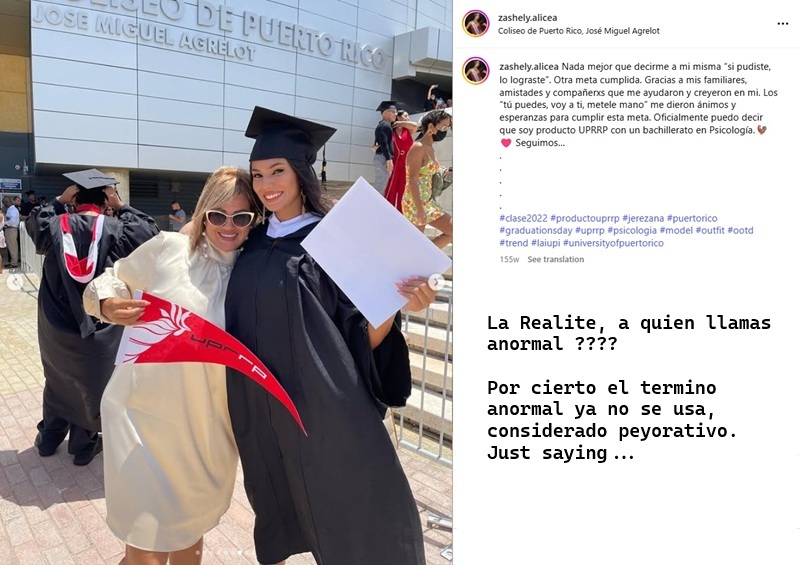Open the #productouprrp hashtag
This screenshot has height=565, width=800.
585,218
